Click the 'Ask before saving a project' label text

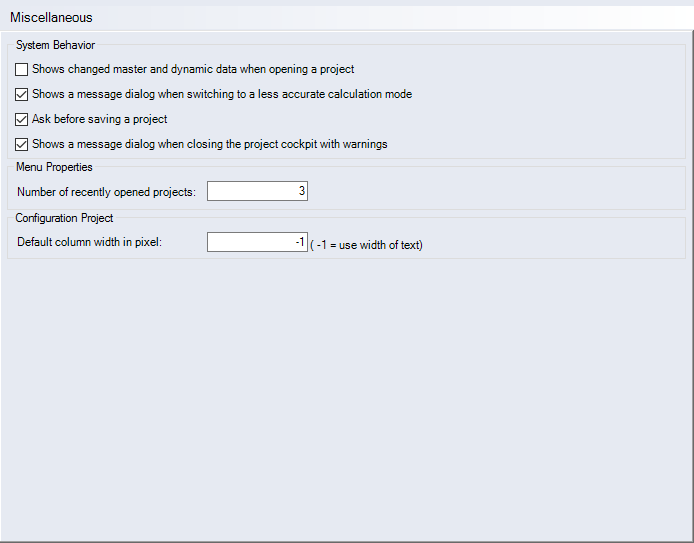[99, 119]
